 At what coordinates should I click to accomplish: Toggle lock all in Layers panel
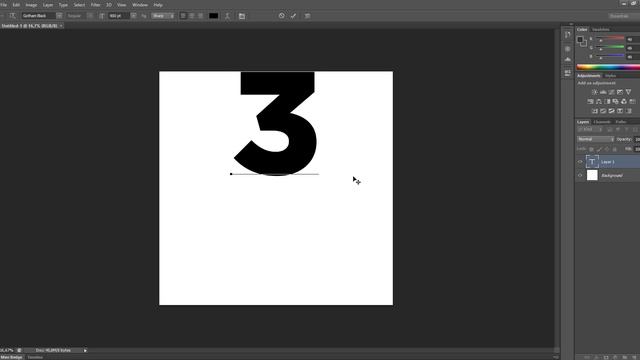[614, 149]
